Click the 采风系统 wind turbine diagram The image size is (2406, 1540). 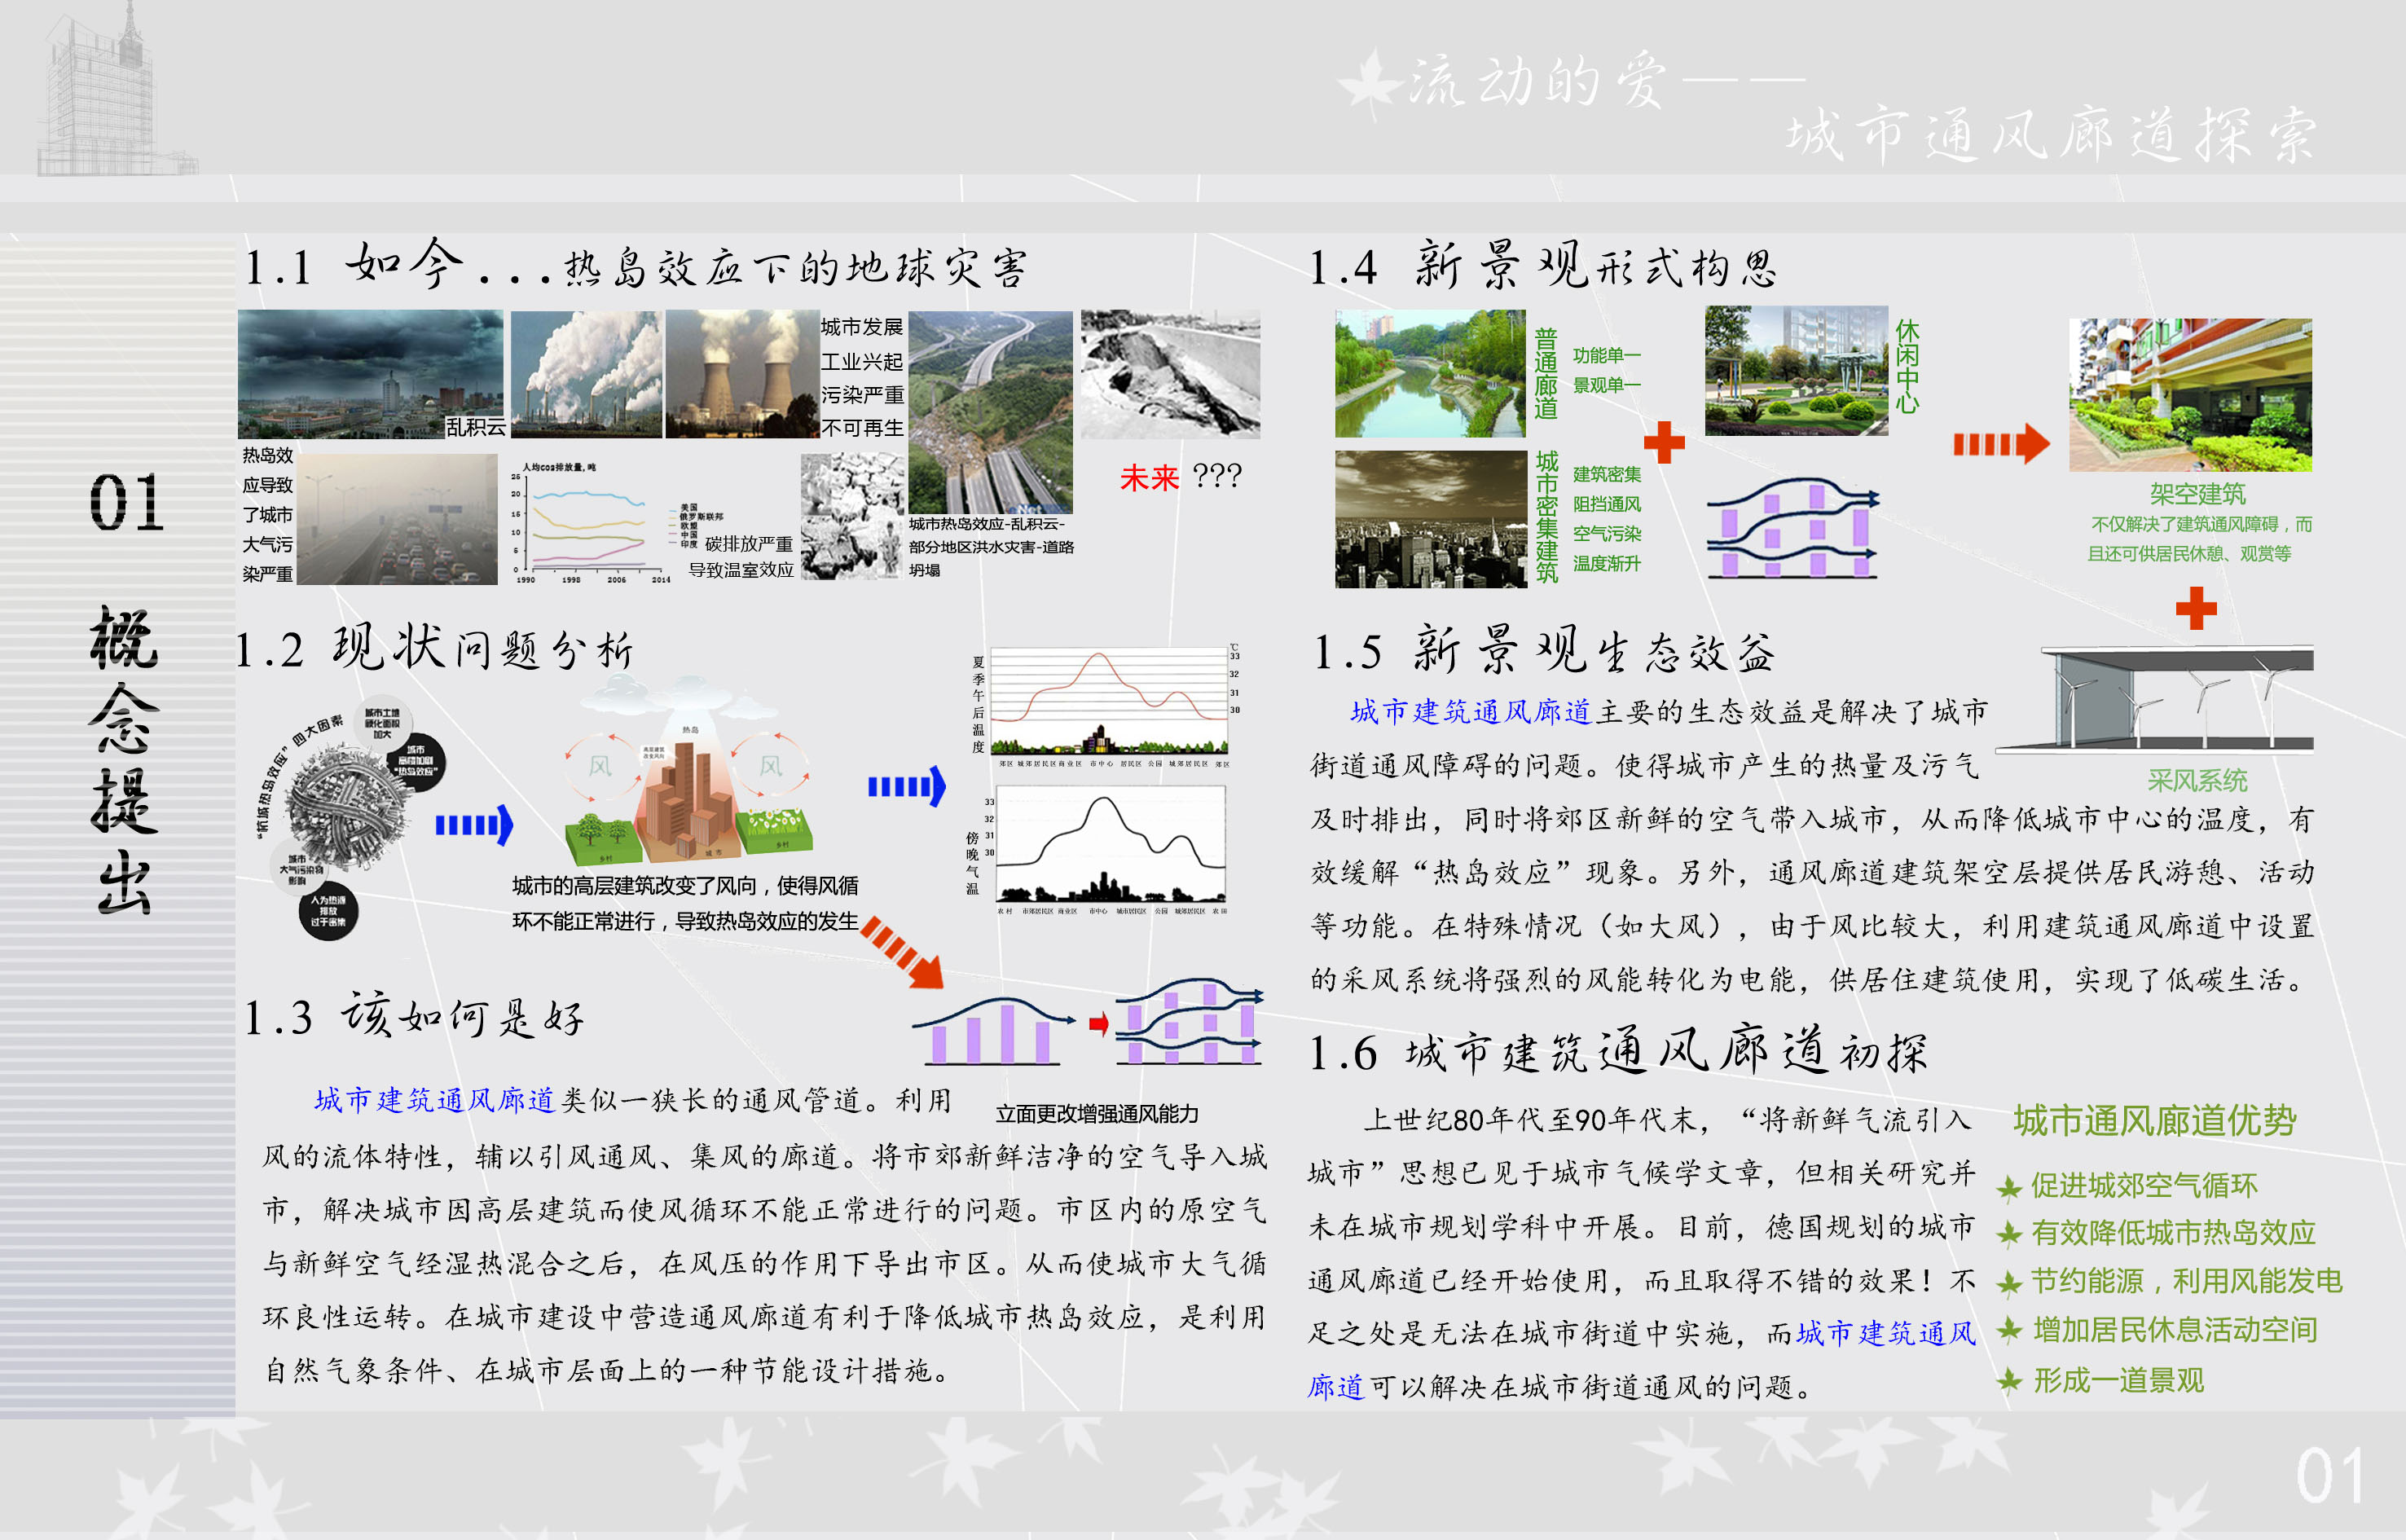[2155, 699]
